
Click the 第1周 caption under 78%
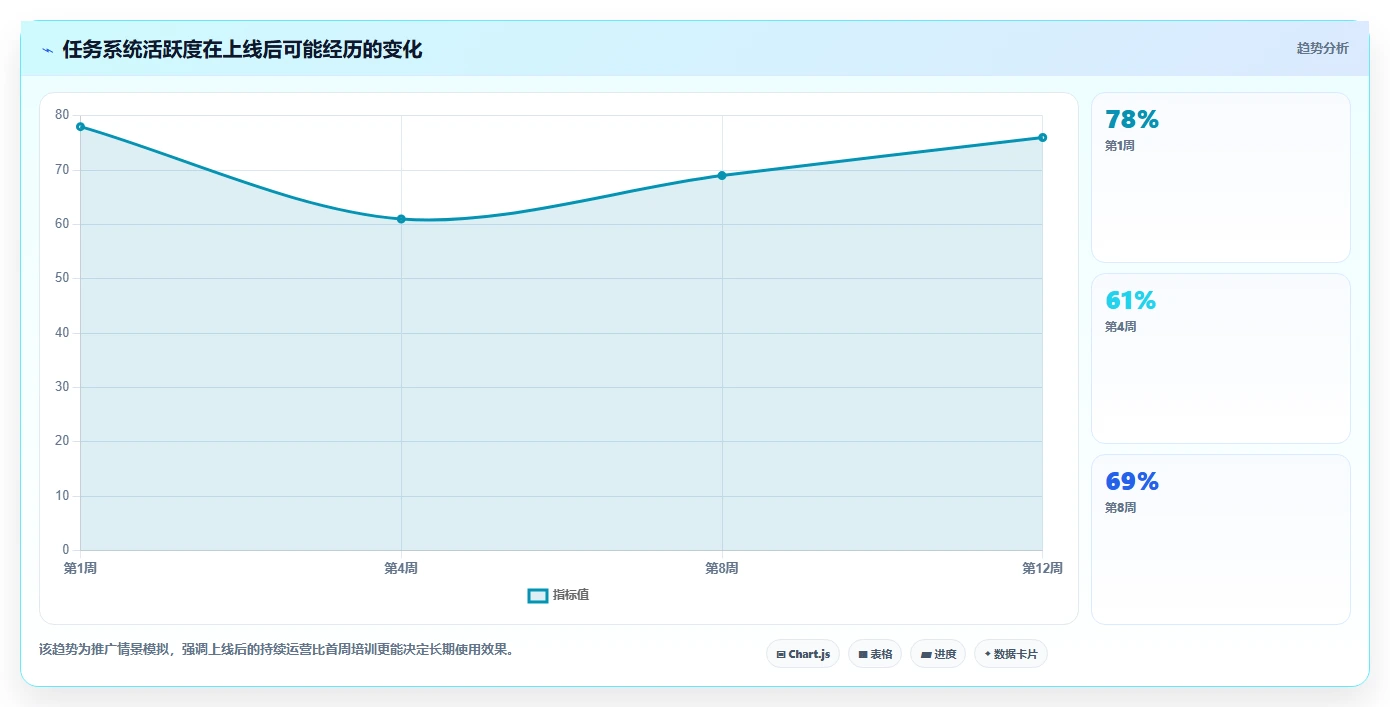coord(1120,146)
